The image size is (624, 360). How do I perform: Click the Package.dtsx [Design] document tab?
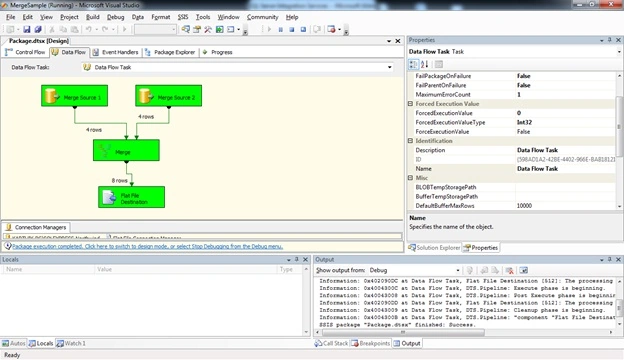tap(39, 41)
